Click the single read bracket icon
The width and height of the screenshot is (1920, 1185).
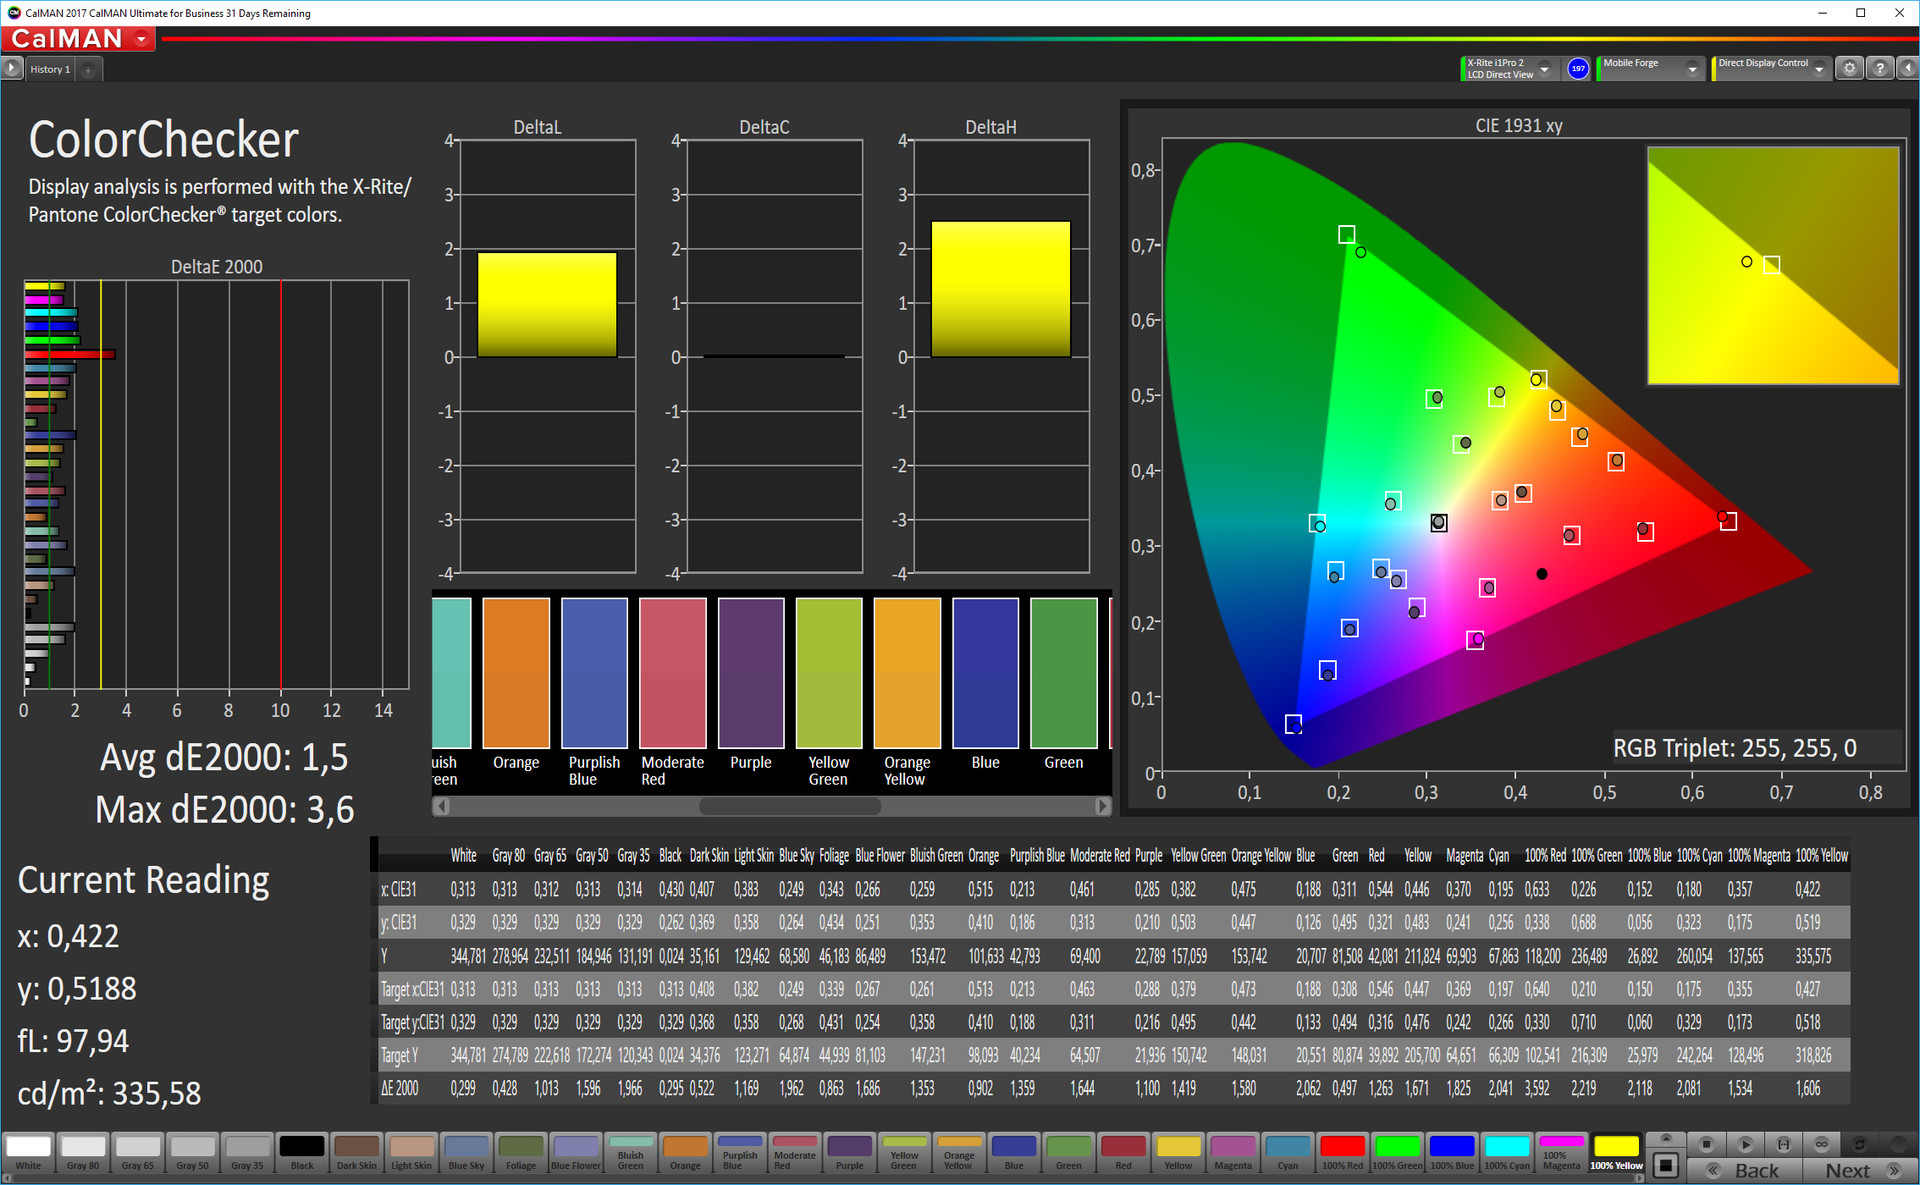pyautogui.click(x=1783, y=1144)
